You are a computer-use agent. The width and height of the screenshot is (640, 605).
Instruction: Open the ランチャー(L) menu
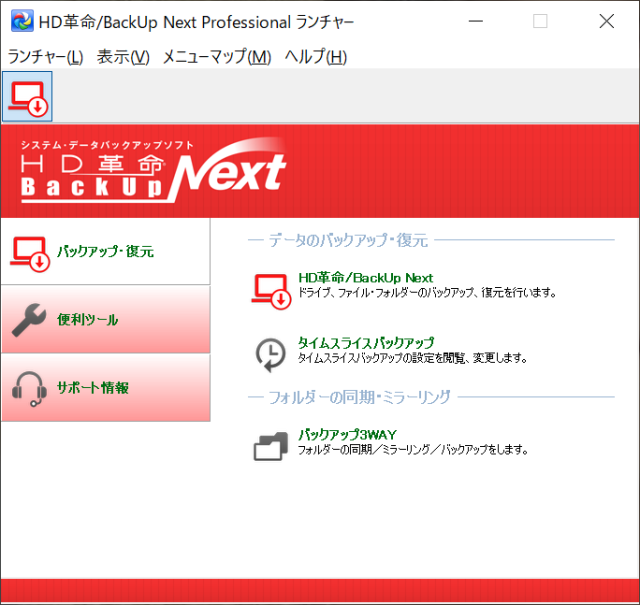[x=45, y=57]
